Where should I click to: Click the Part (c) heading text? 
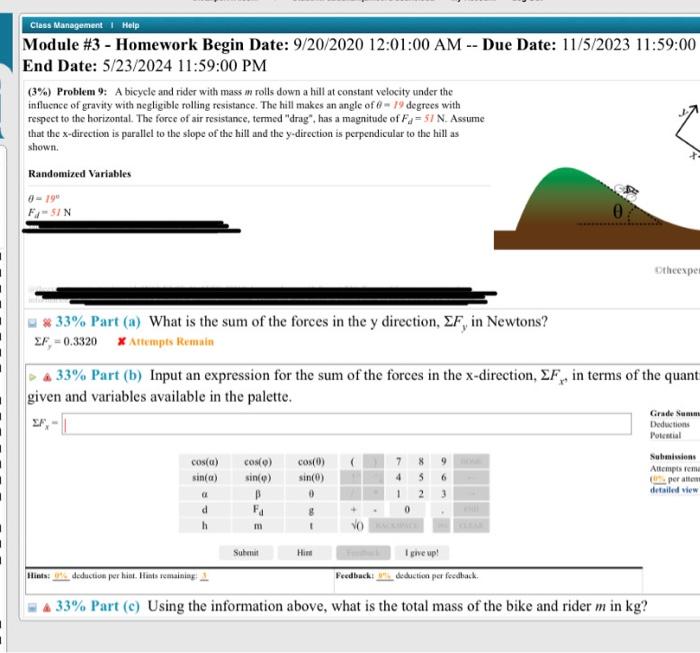click(98, 606)
